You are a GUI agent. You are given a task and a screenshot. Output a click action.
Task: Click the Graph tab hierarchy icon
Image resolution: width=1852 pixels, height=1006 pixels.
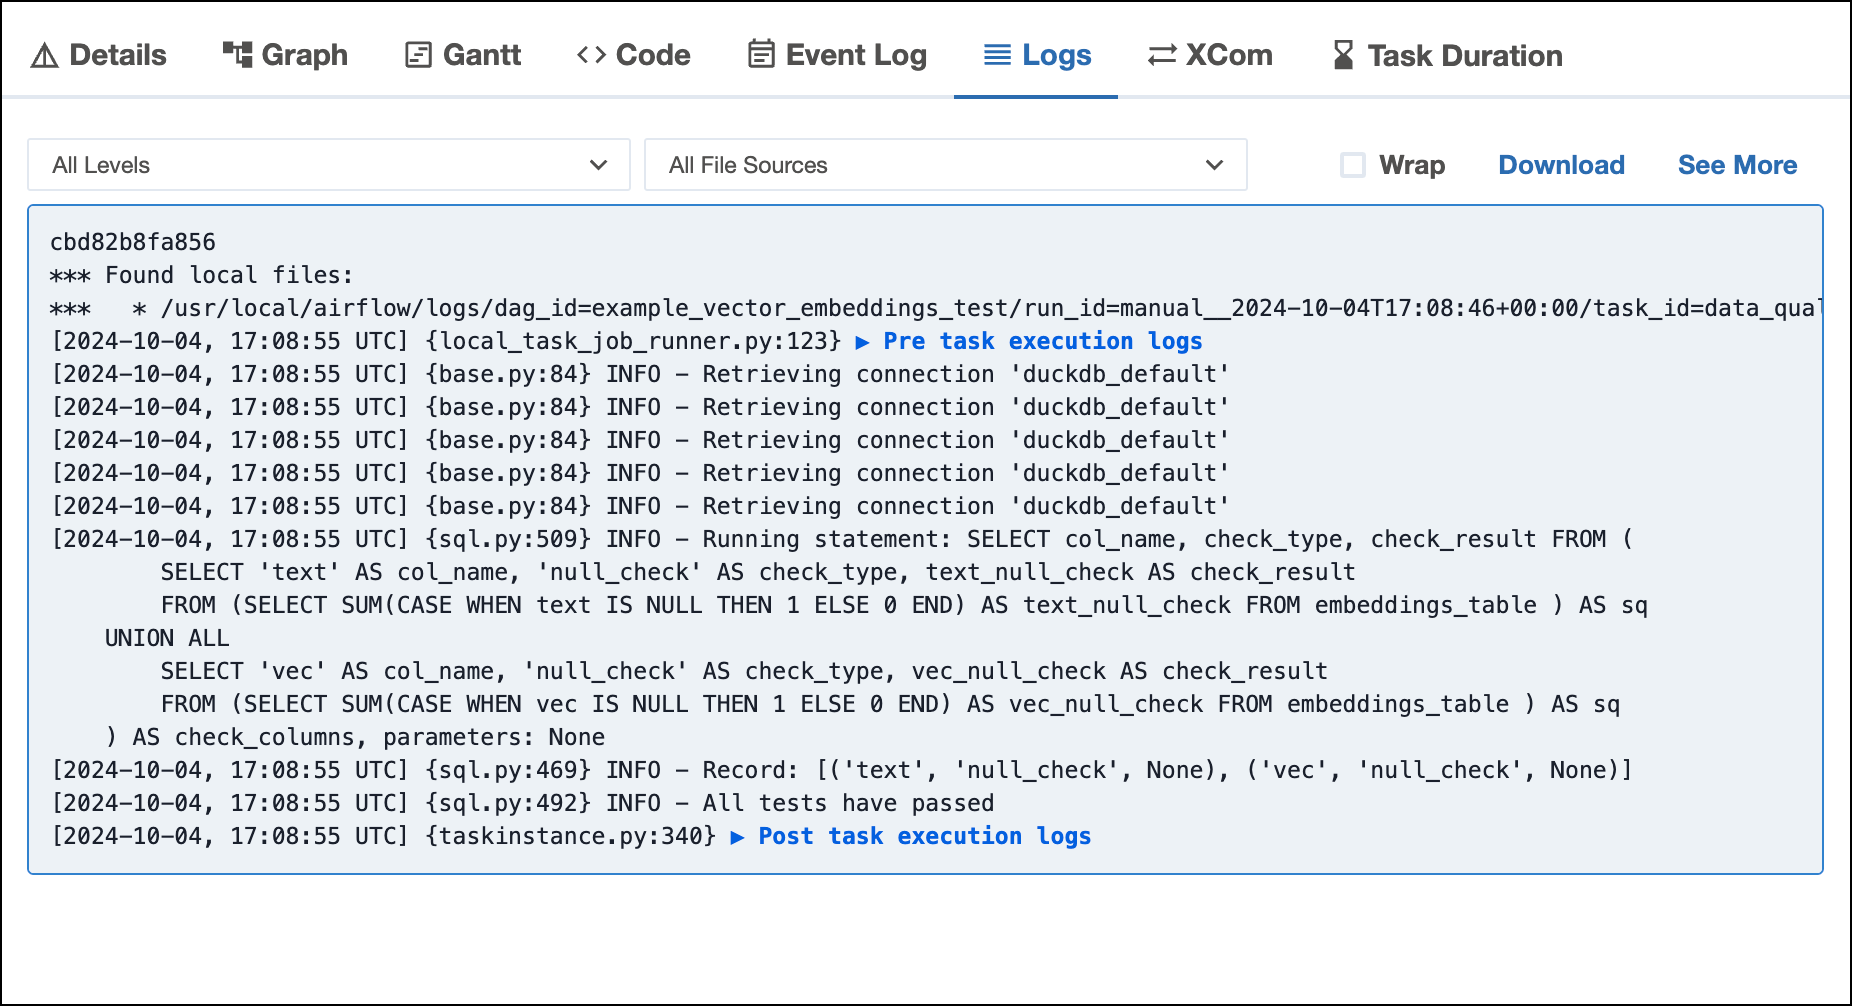click(x=237, y=55)
